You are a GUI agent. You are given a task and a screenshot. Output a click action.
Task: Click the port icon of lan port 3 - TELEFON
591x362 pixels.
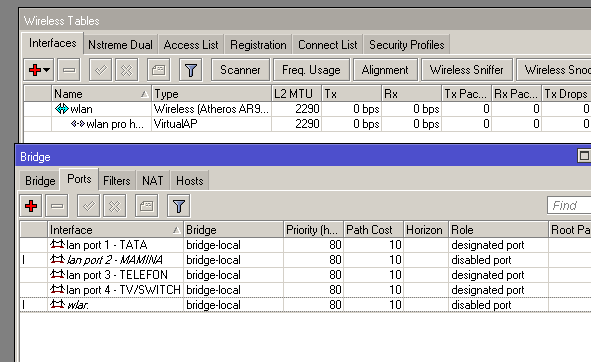pos(57,275)
